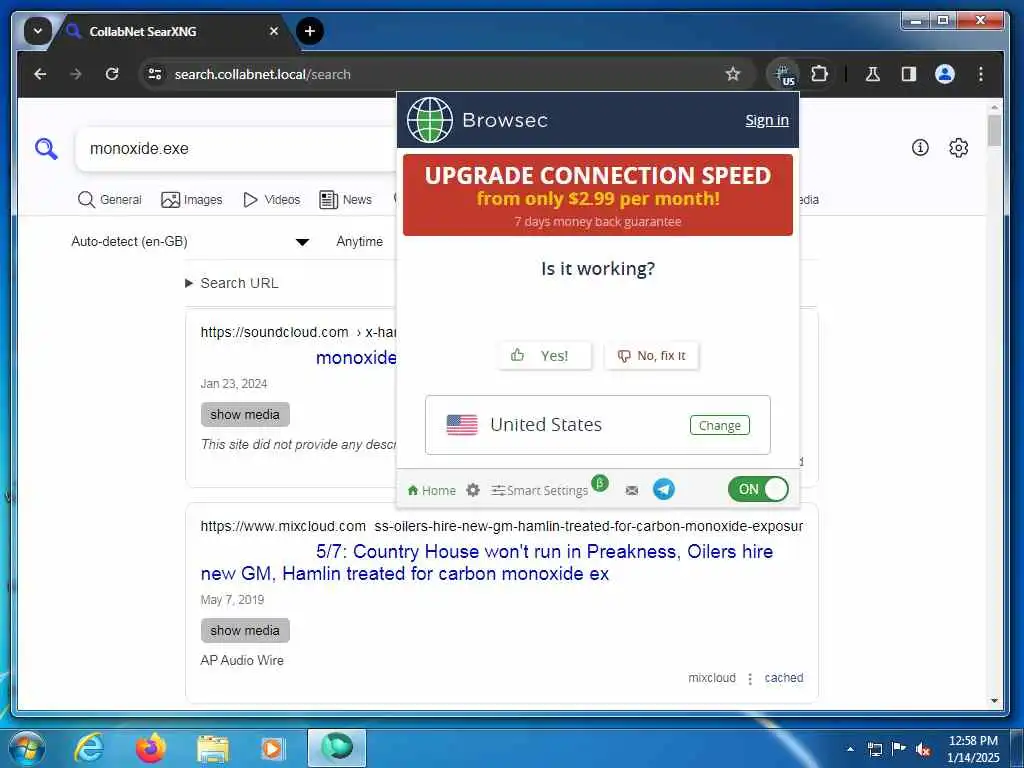The height and width of the screenshot is (768, 1024).
Task: Open SearXNG about info icon
Action: (x=920, y=148)
